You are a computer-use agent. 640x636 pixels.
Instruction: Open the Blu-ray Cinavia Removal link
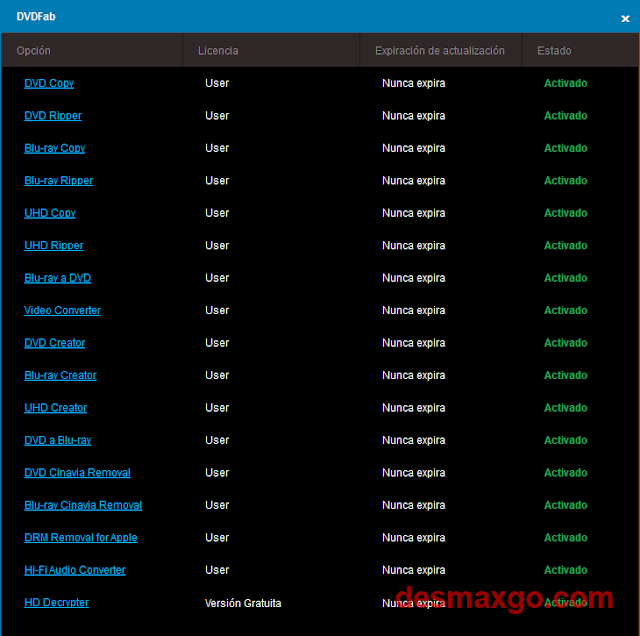[x=83, y=505]
